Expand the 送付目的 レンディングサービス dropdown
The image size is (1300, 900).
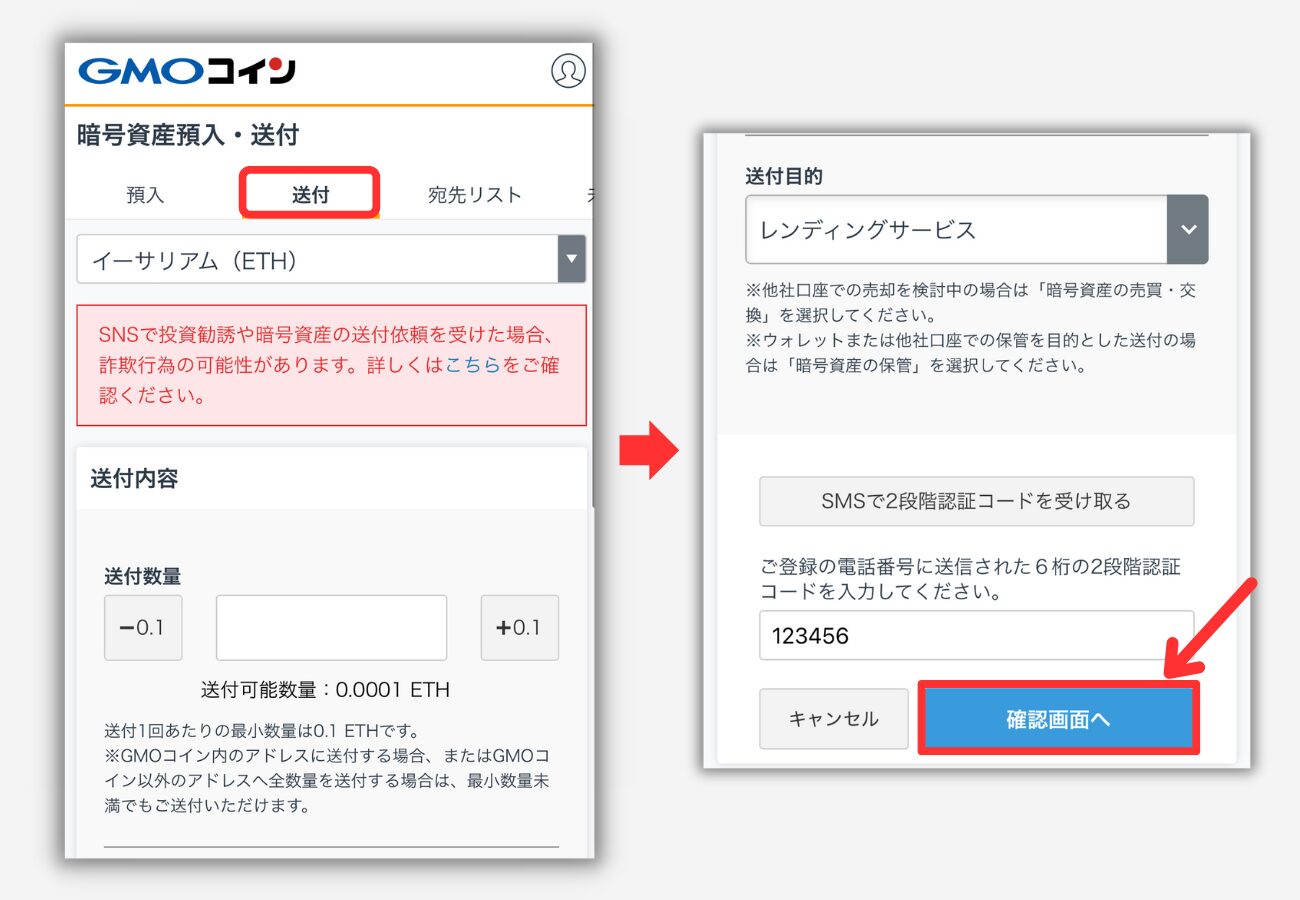[x=976, y=229]
